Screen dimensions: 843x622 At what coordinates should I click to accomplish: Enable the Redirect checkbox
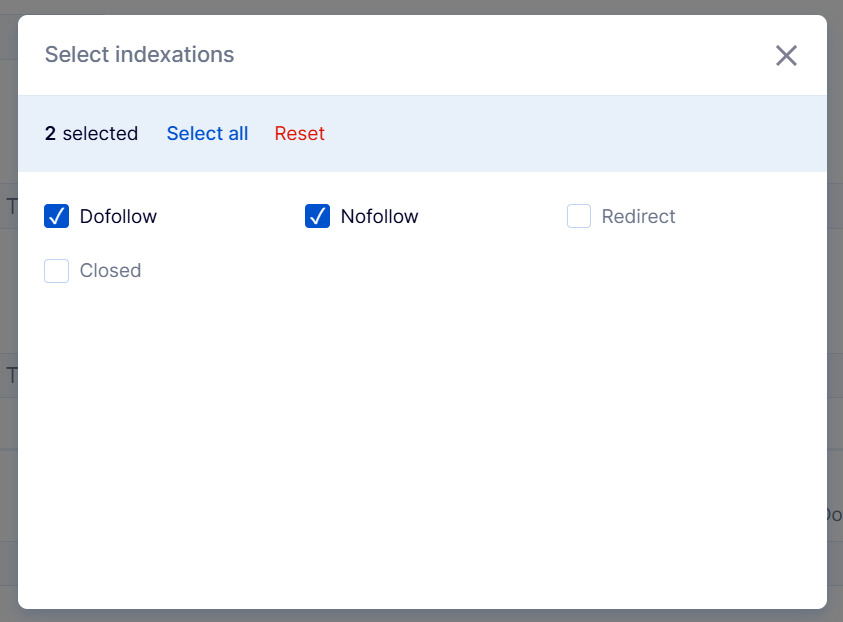[x=579, y=216]
